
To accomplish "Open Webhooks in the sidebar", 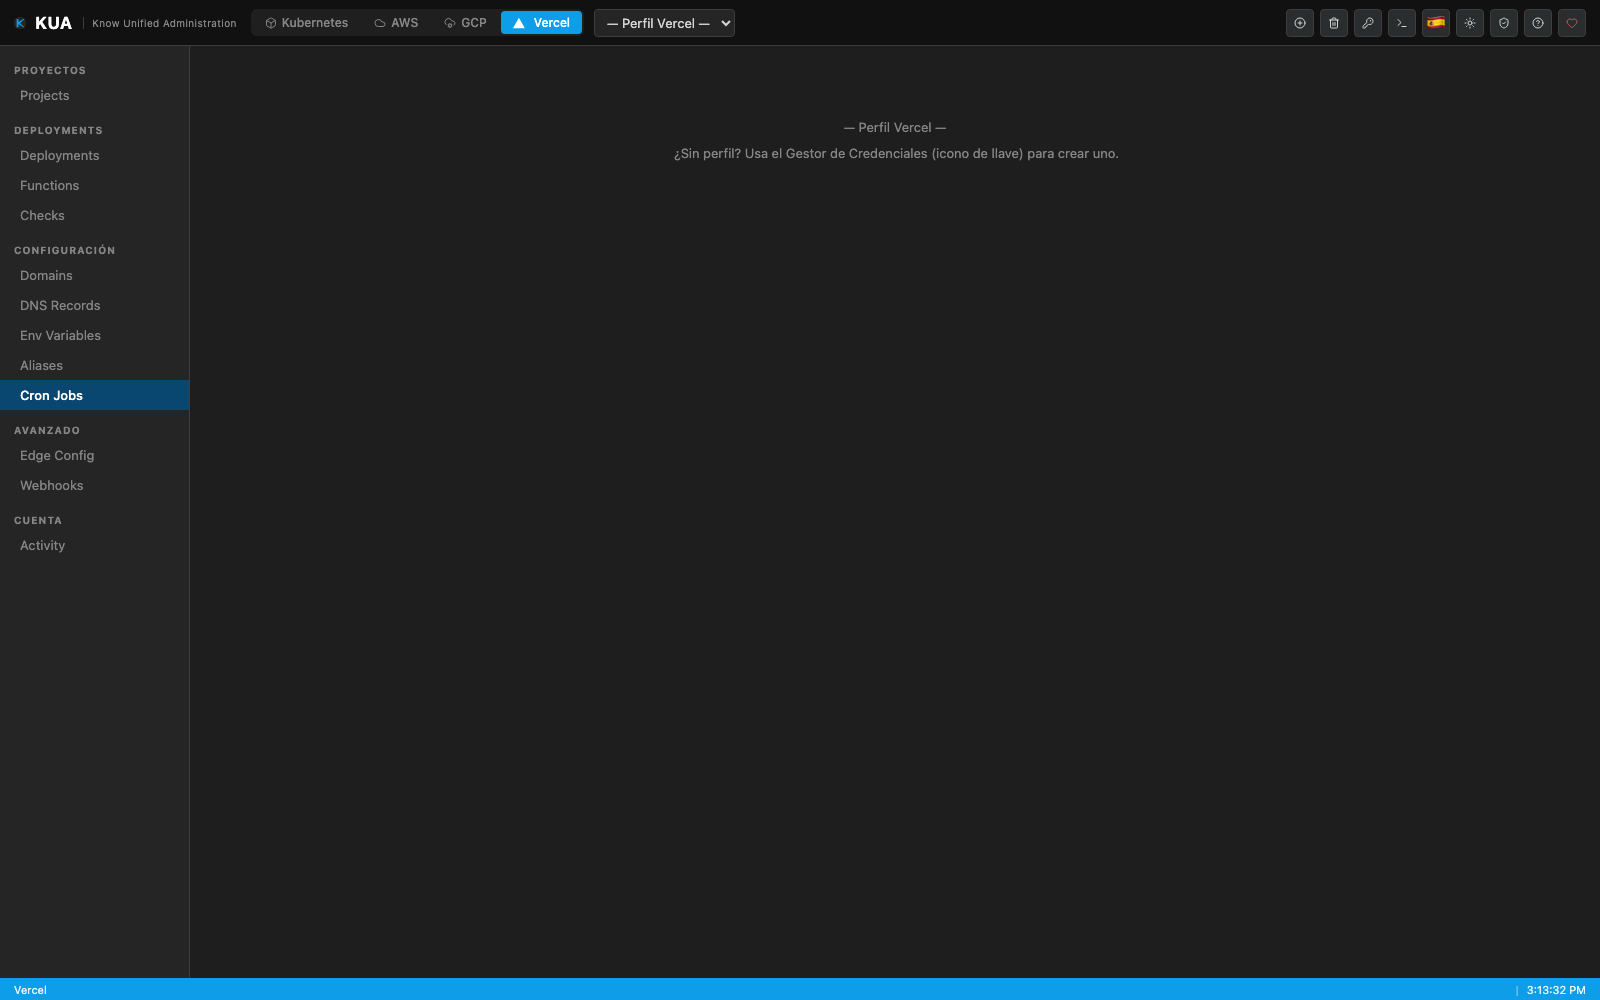I will click(x=94, y=486).
